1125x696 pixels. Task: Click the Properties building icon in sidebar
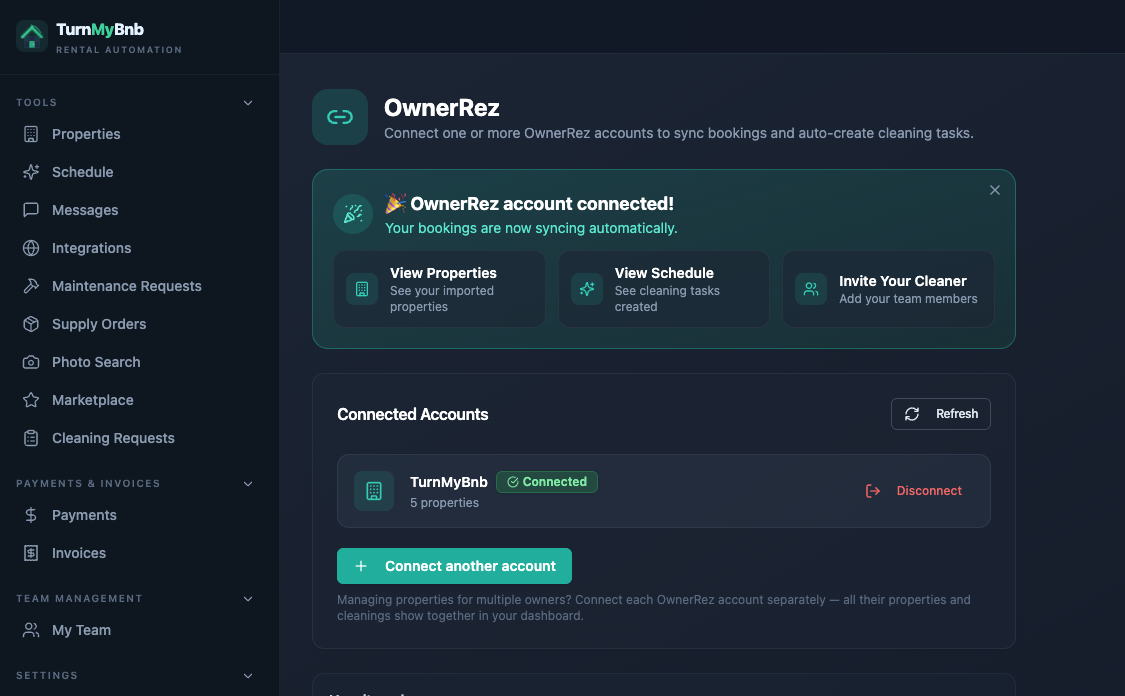point(31,134)
